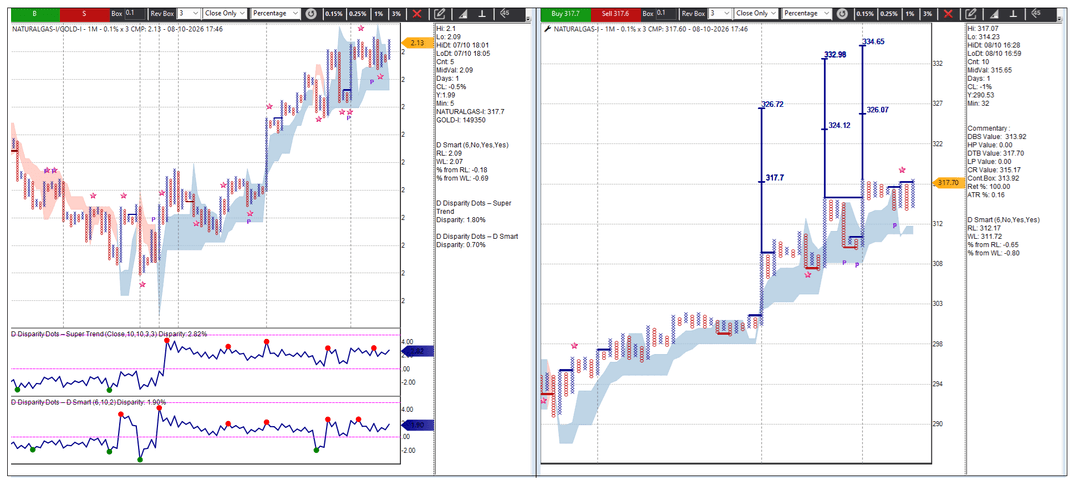
Task: Click 45-degree trendline icon in NATURALGAS-I toolbar
Action: tap(1037, 13)
